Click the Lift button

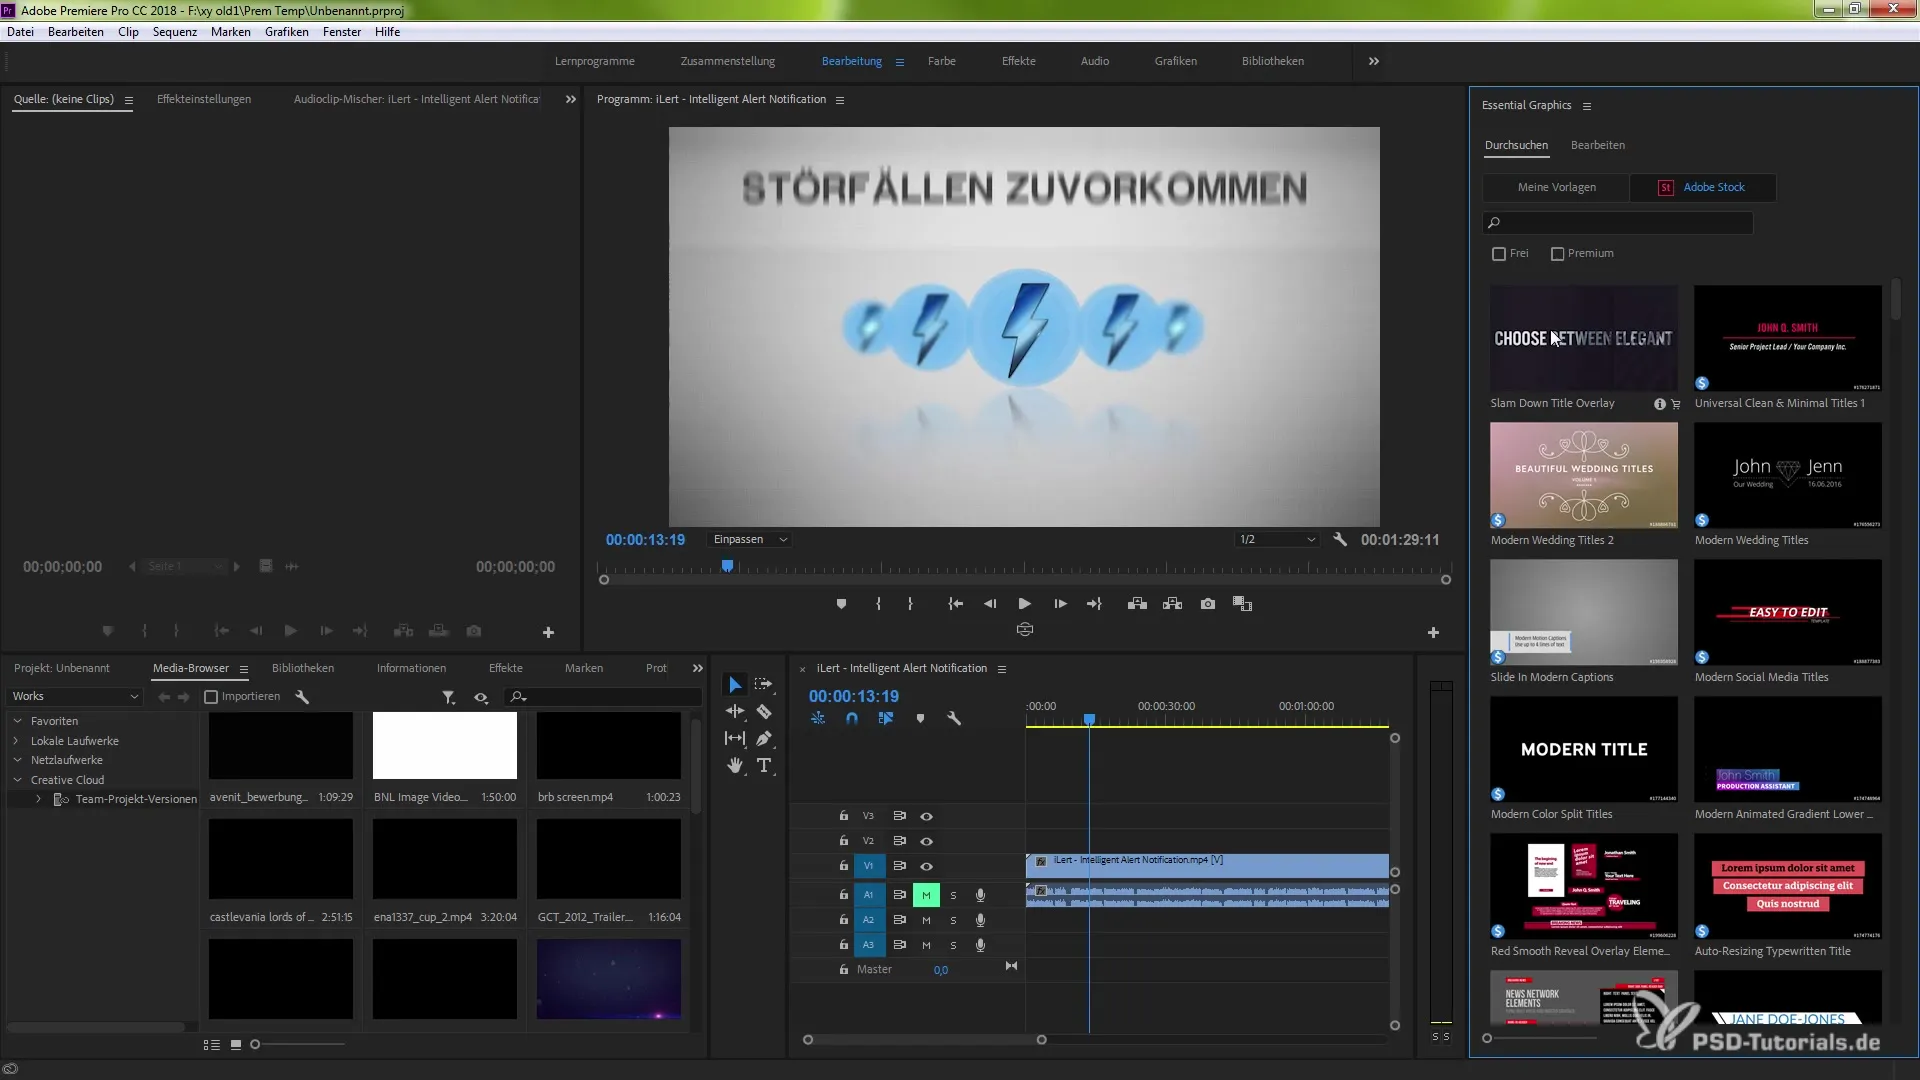pyautogui.click(x=1137, y=604)
